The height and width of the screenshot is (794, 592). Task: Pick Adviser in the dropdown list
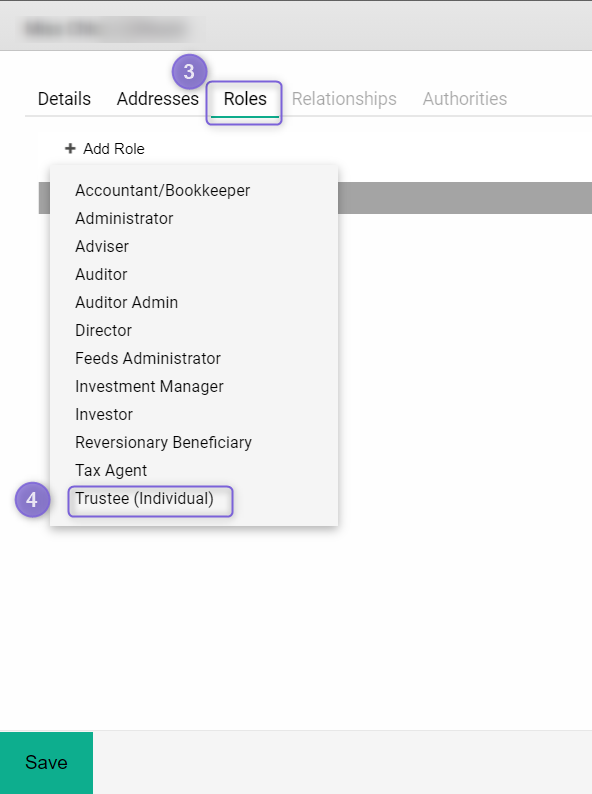point(102,246)
